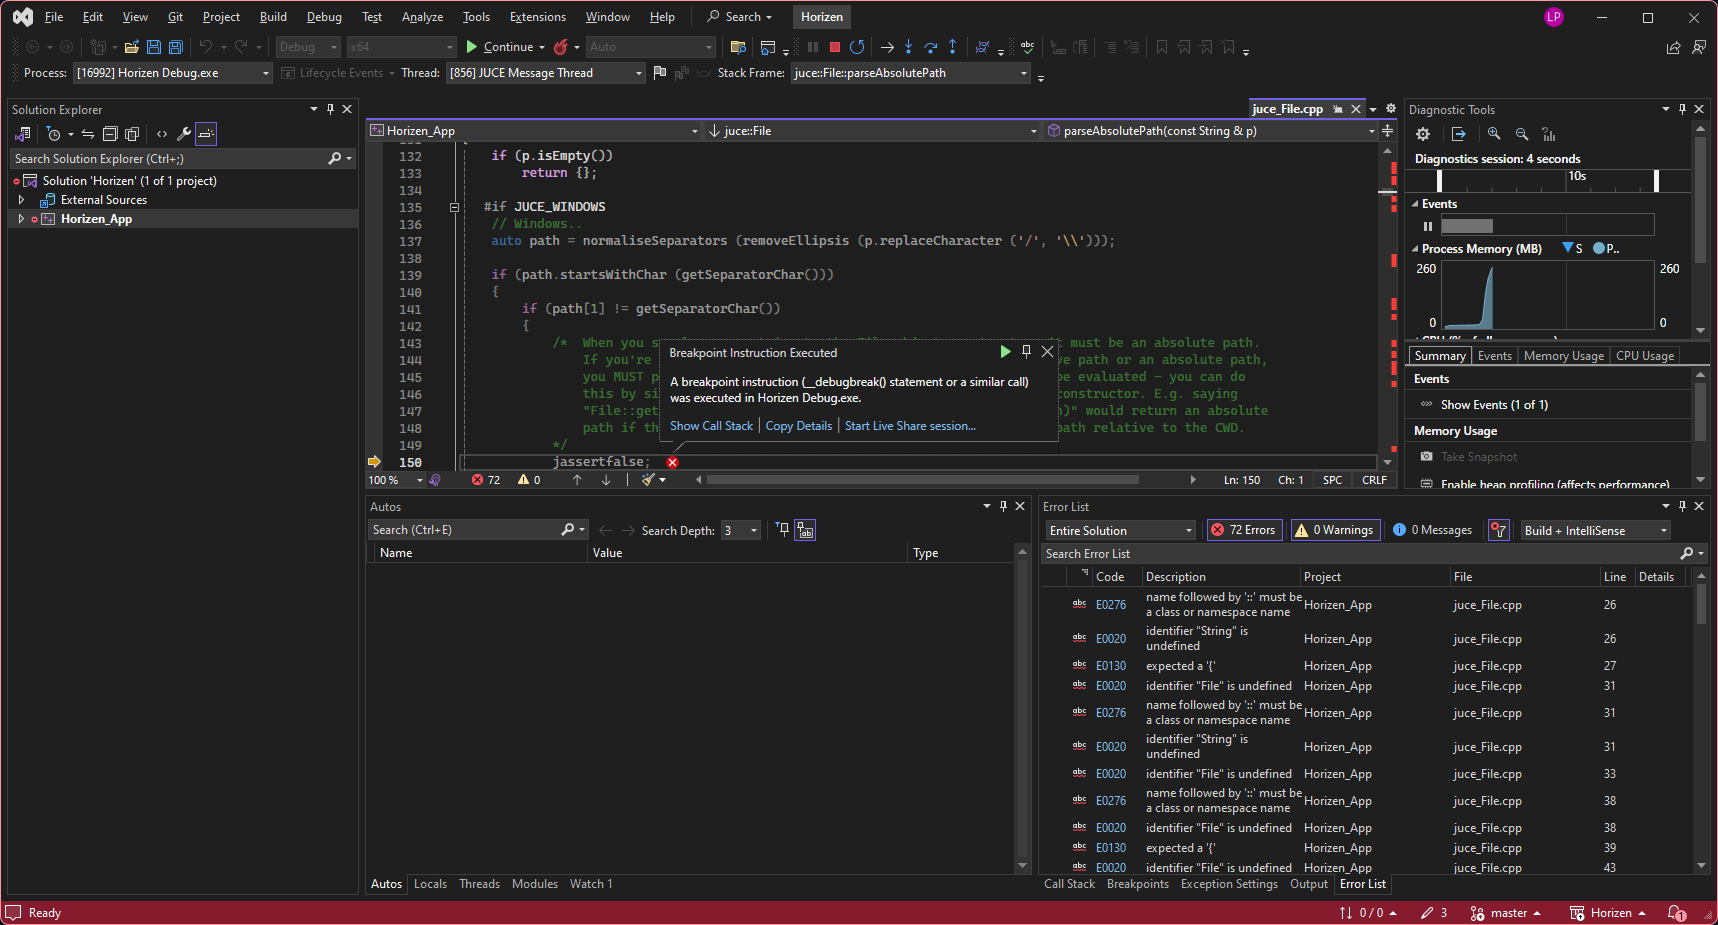Open Diagnostic Tools settings gear
This screenshot has height=925, width=1718.
click(x=1423, y=134)
